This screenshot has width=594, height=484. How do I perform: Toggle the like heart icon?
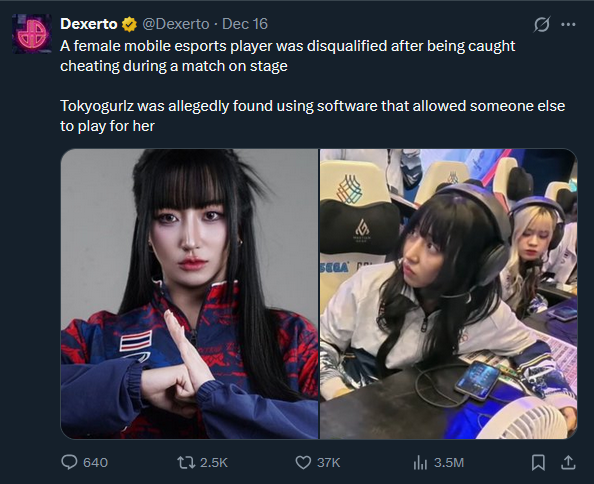[x=303, y=462]
